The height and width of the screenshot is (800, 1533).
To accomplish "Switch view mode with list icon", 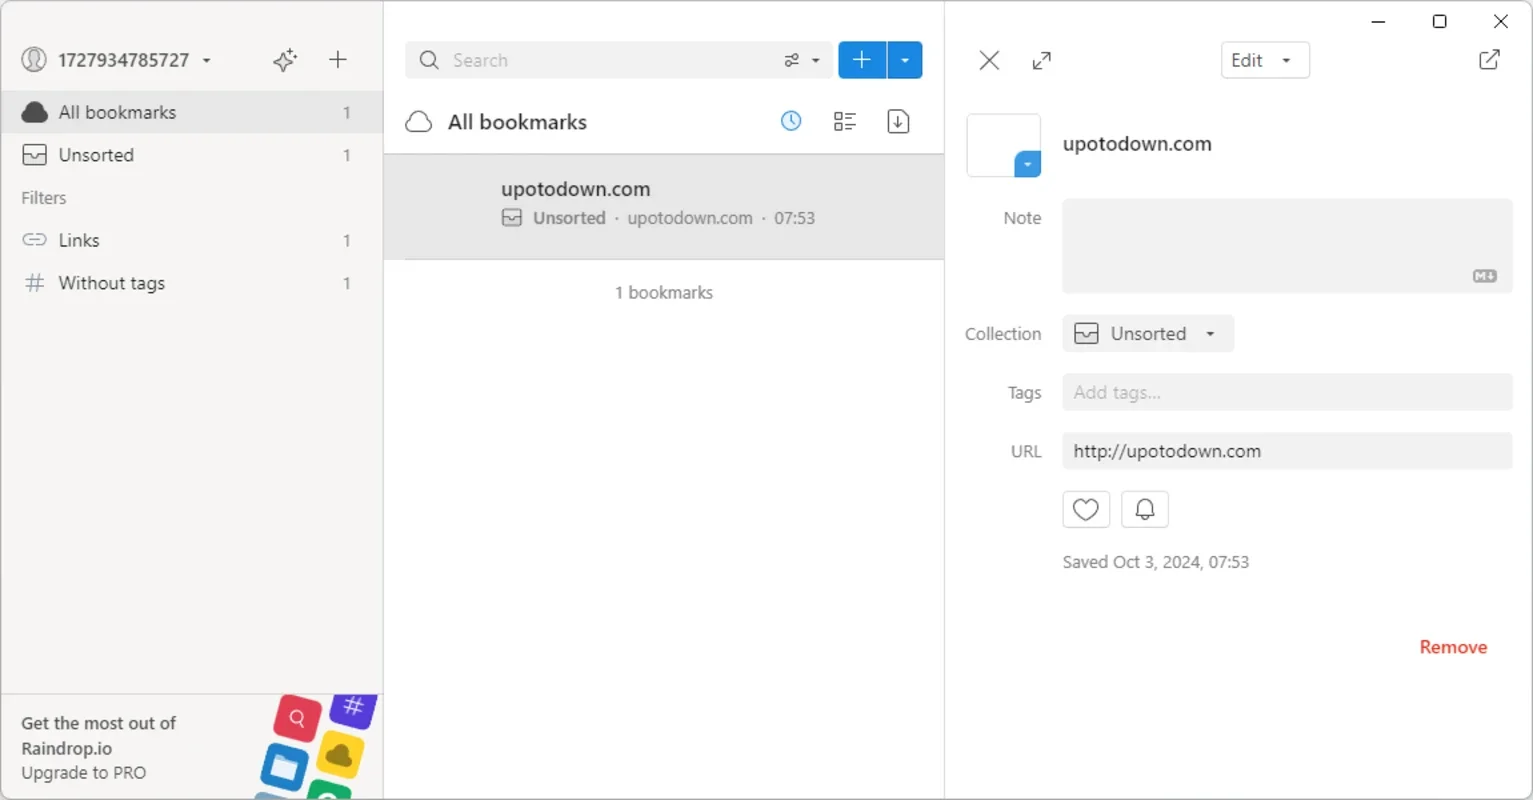I will [845, 121].
